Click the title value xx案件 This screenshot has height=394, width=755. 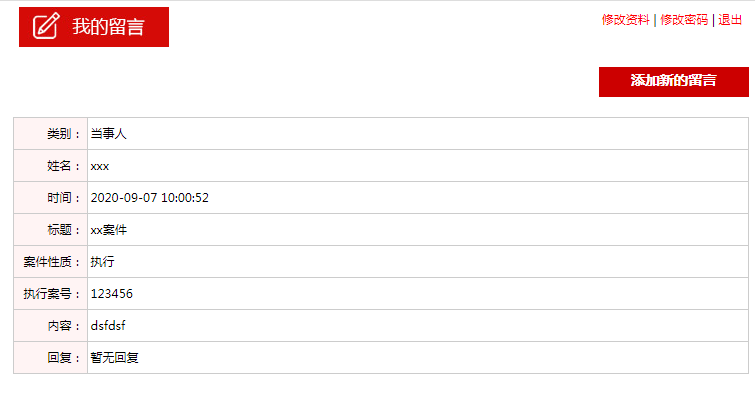pos(108,230)
